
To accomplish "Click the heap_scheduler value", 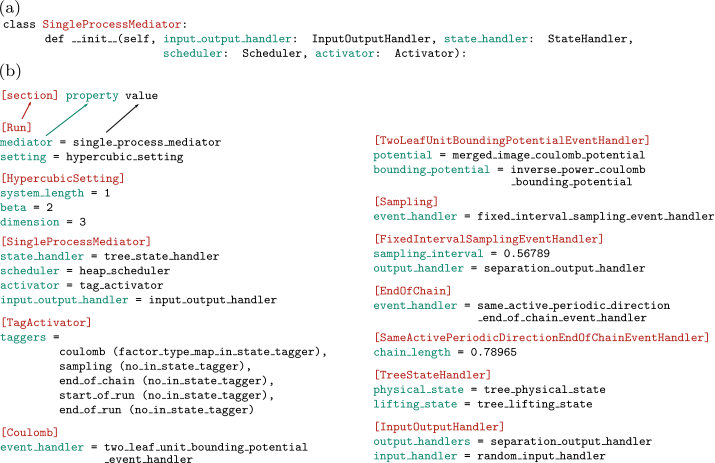I will click(x=124, y=271).
